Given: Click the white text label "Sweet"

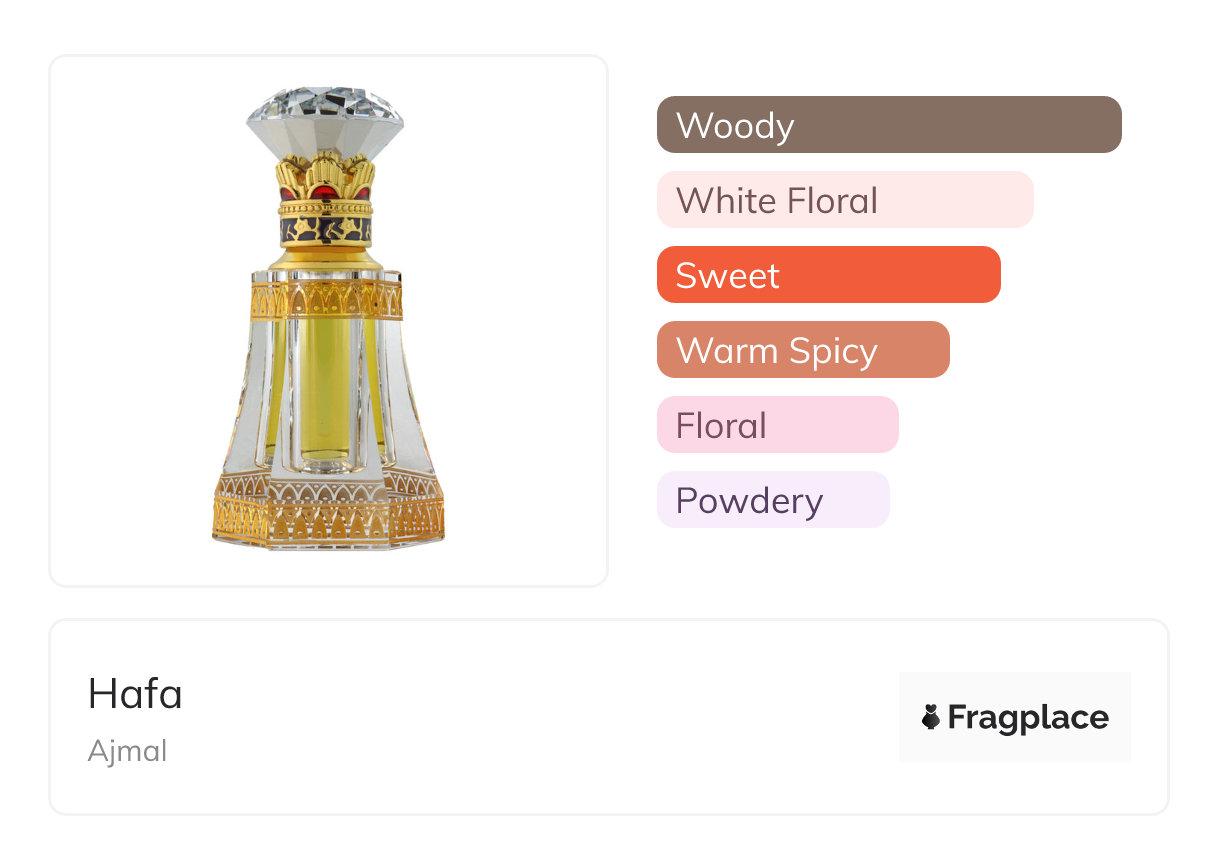Looking at the screenshot, I should tap(727, 275).
